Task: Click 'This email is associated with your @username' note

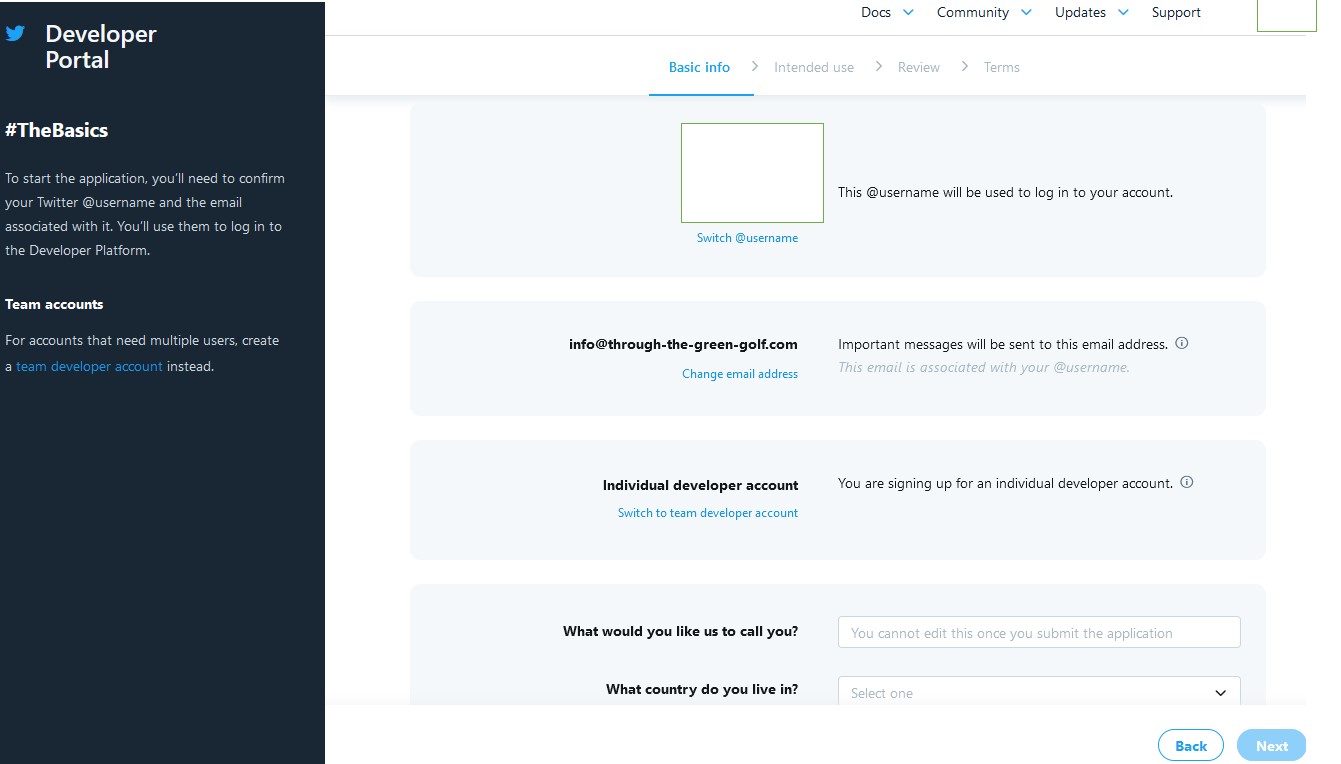Action: point(984,367)
